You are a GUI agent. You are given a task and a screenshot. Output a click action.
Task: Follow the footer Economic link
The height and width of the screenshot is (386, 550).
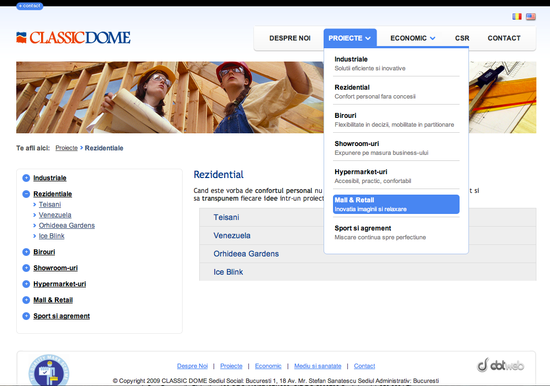click(268, 366)
